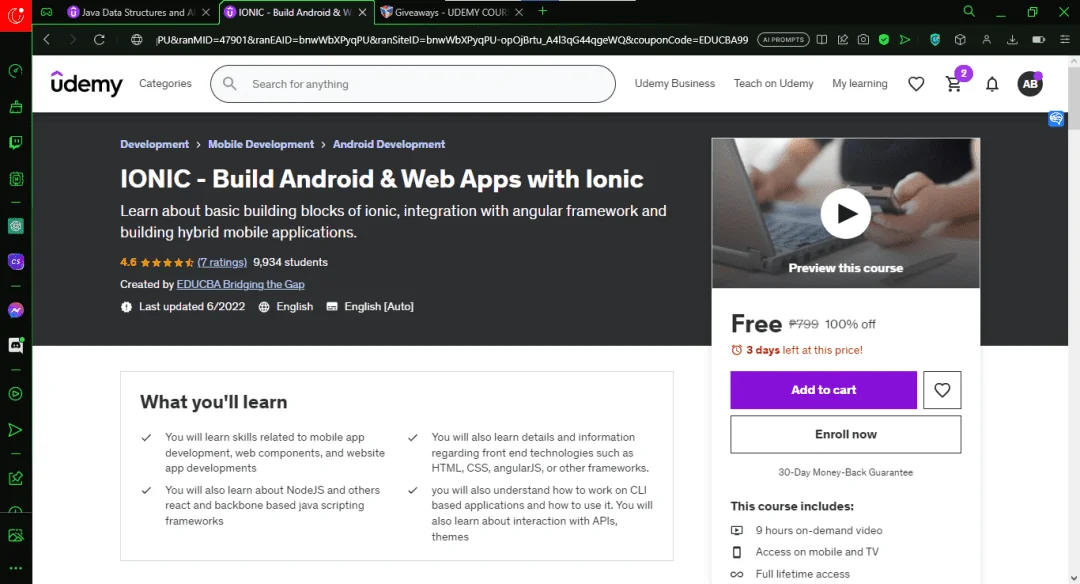The width and height of the screenshot is (1080, 584).
Task: Open the Categories menu
Action: click(x=165, y=83)
